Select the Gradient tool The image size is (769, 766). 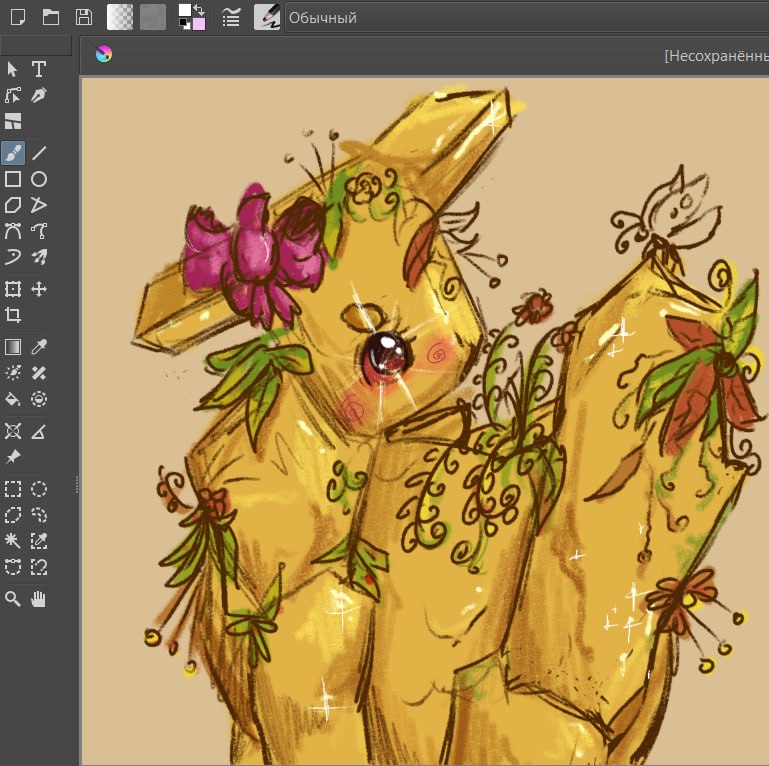(13, 347)
